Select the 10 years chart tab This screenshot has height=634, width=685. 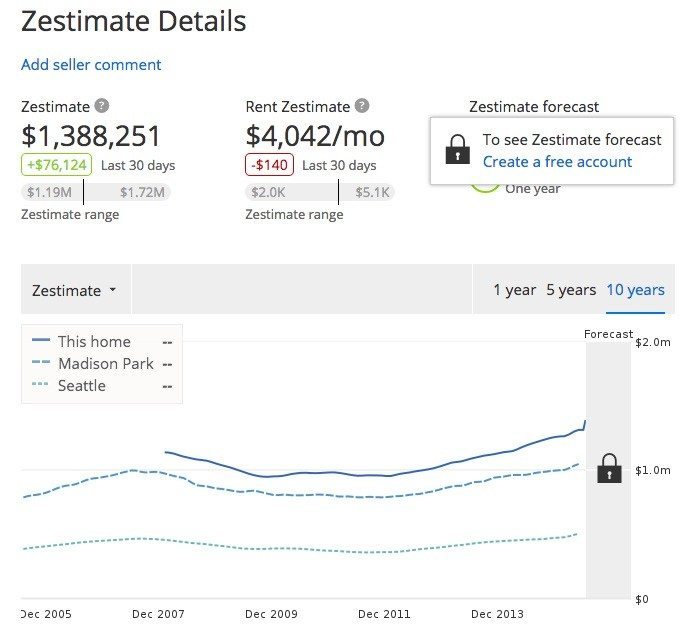[x=635, y=290]
